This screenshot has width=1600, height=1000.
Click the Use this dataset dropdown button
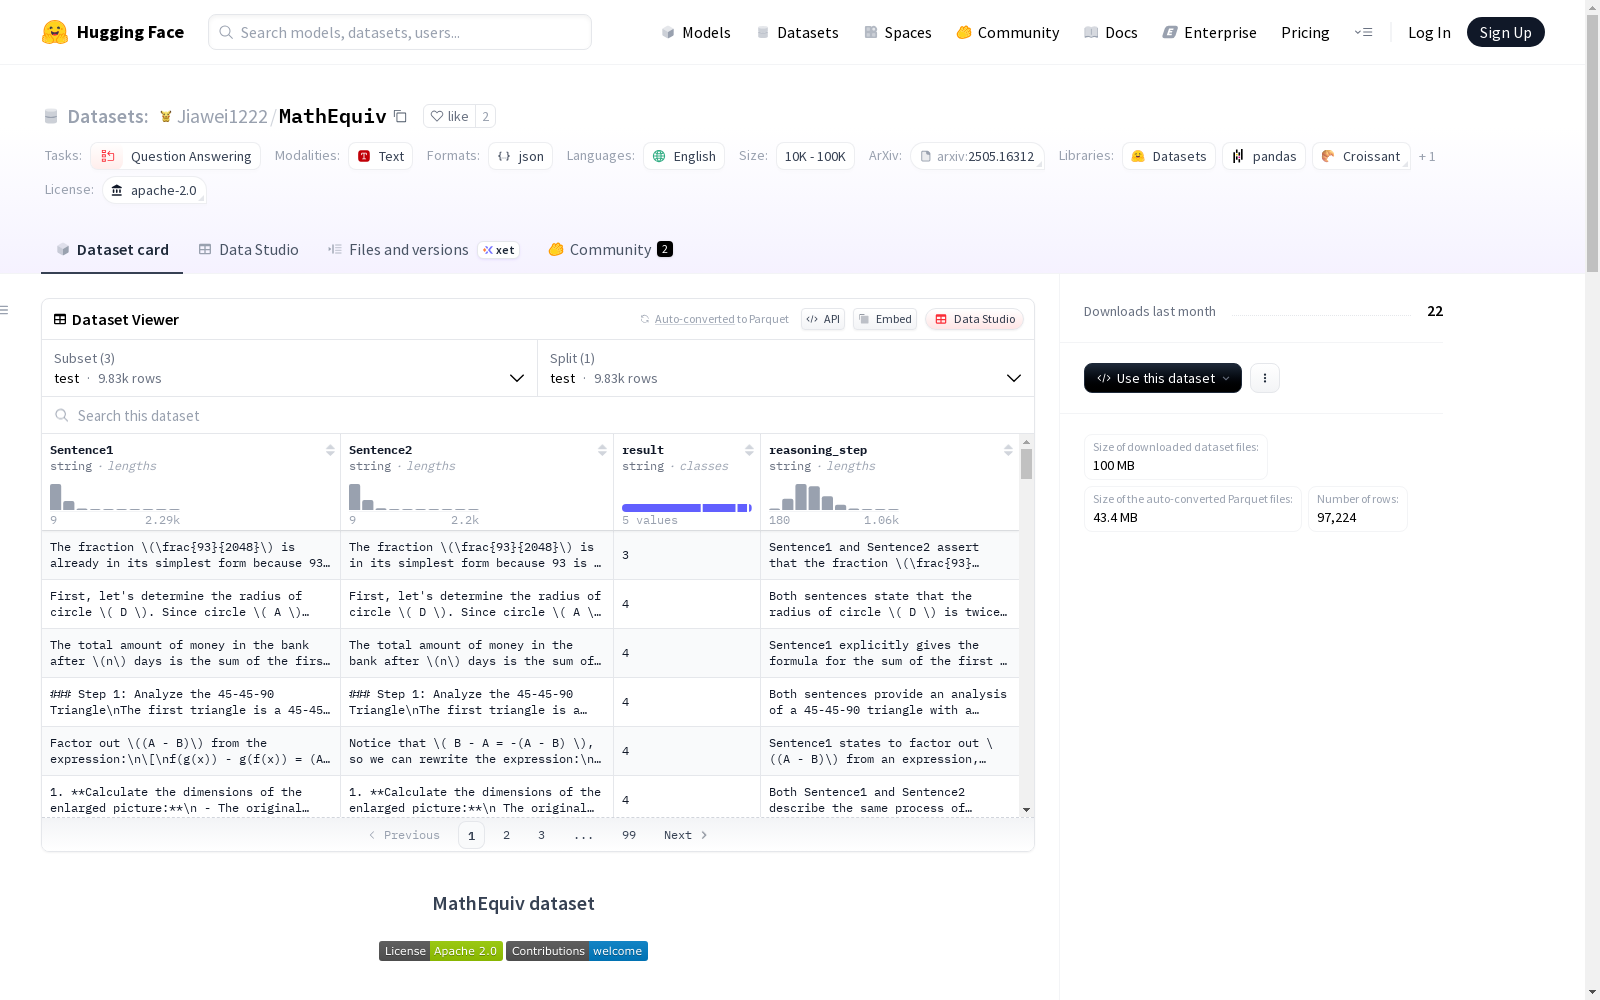(1163, 378)
